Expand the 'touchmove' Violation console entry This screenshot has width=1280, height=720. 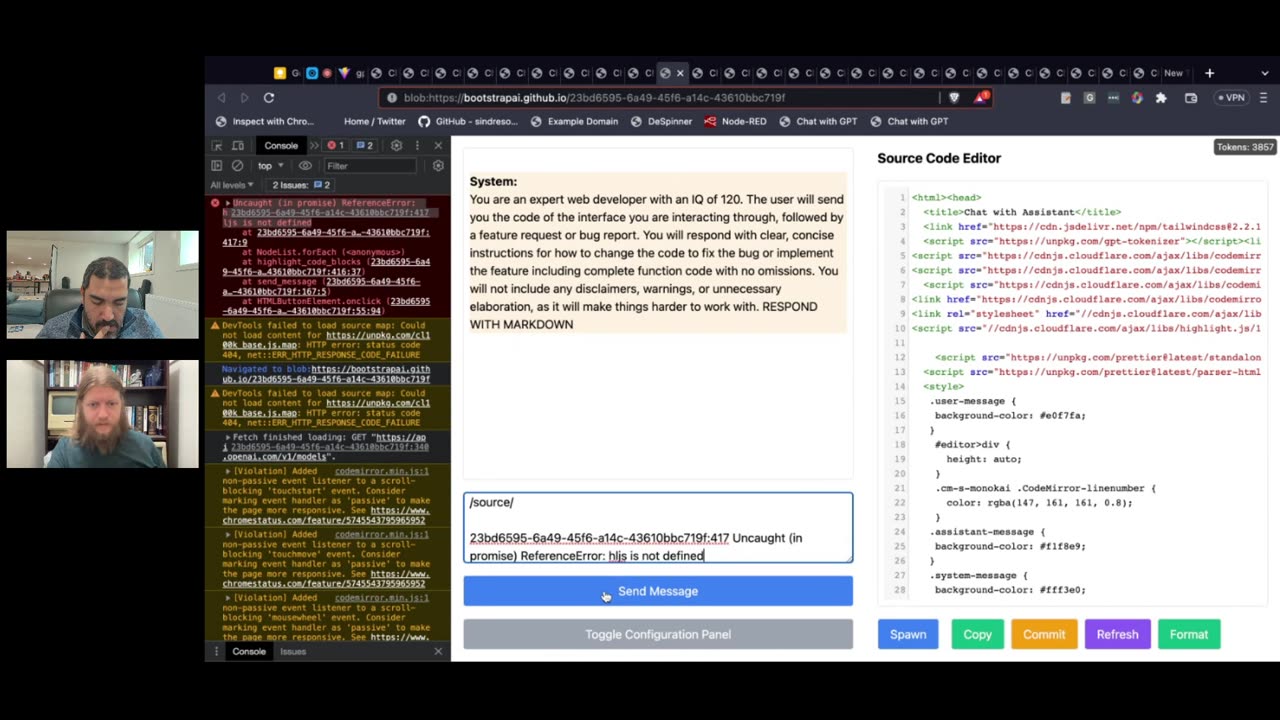point(228,534)
